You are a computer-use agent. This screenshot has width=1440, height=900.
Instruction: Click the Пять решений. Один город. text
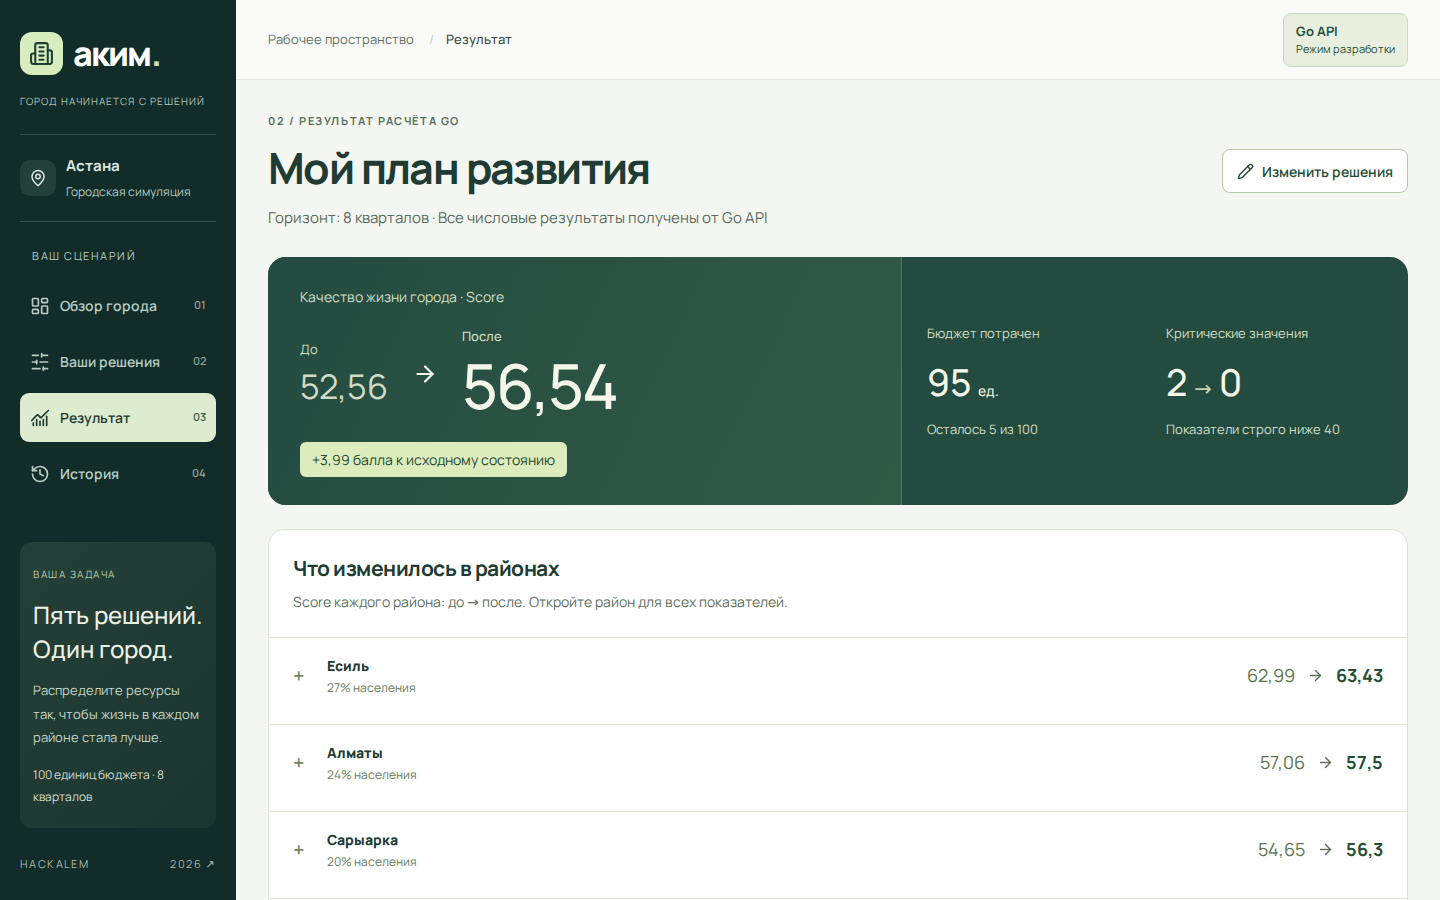tap(117, 633)
